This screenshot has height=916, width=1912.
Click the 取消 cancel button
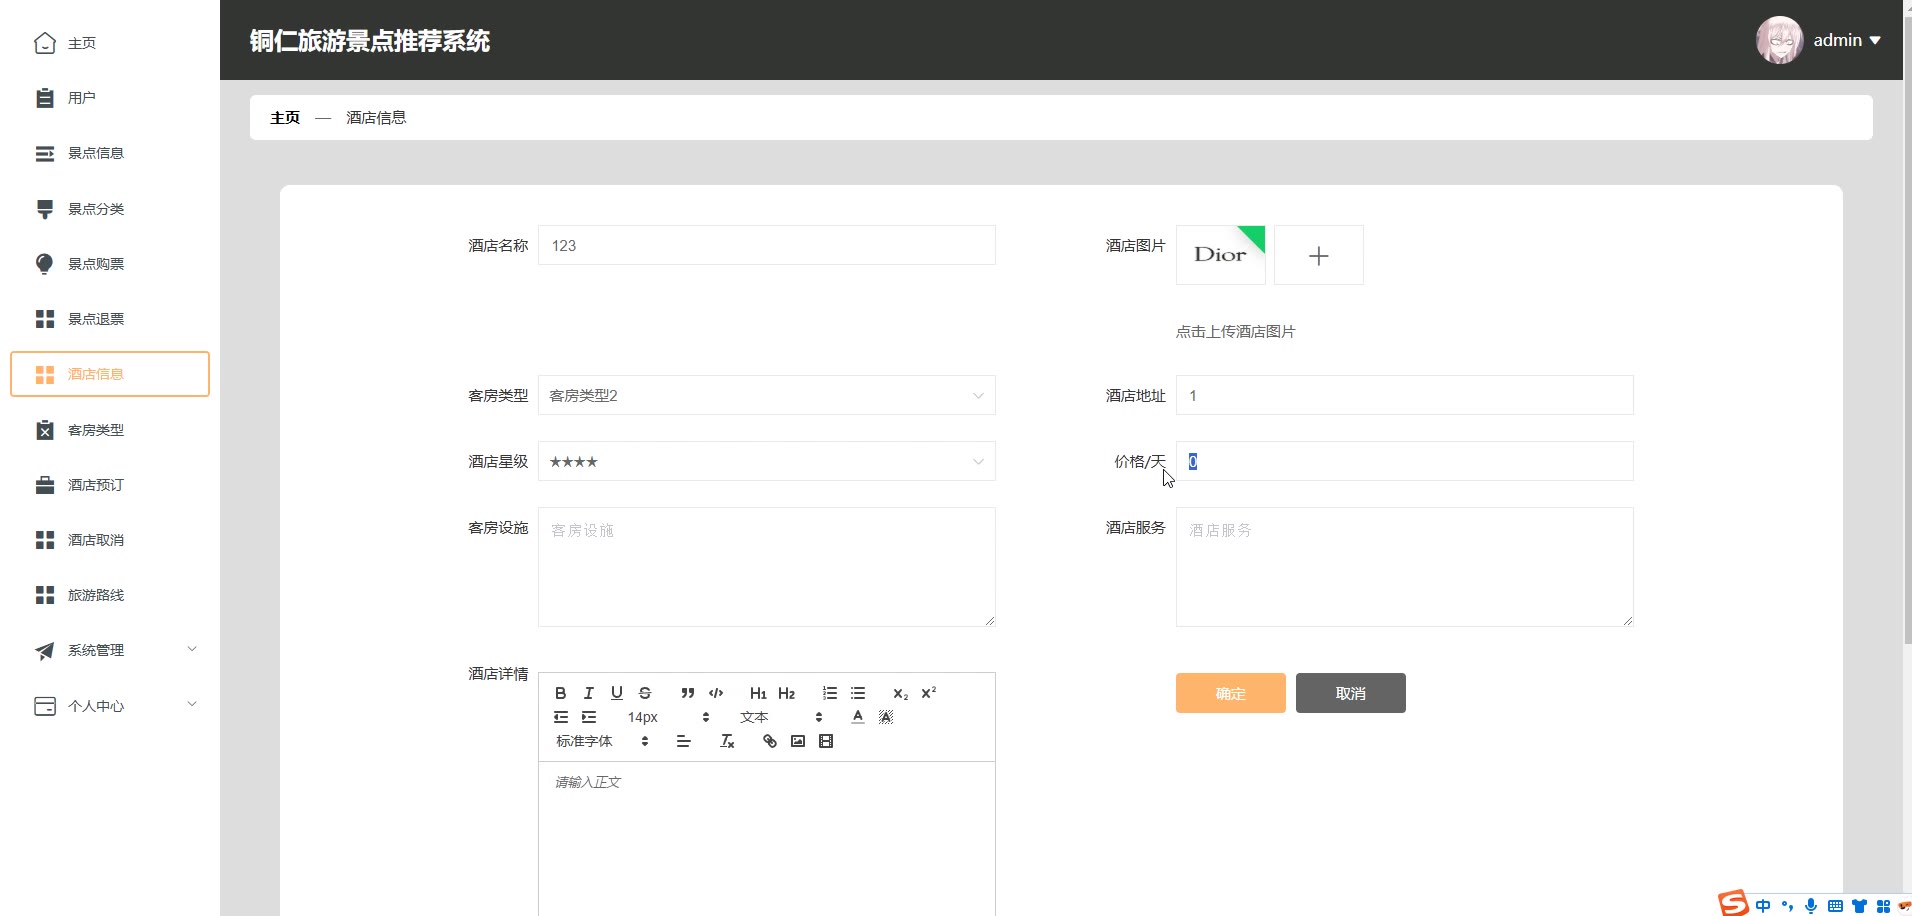(x=1350, y=693)
